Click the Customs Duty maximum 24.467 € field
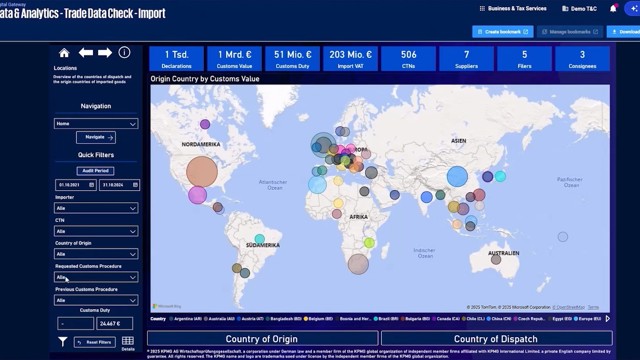The image size is (640, 360). coord(114,323)
